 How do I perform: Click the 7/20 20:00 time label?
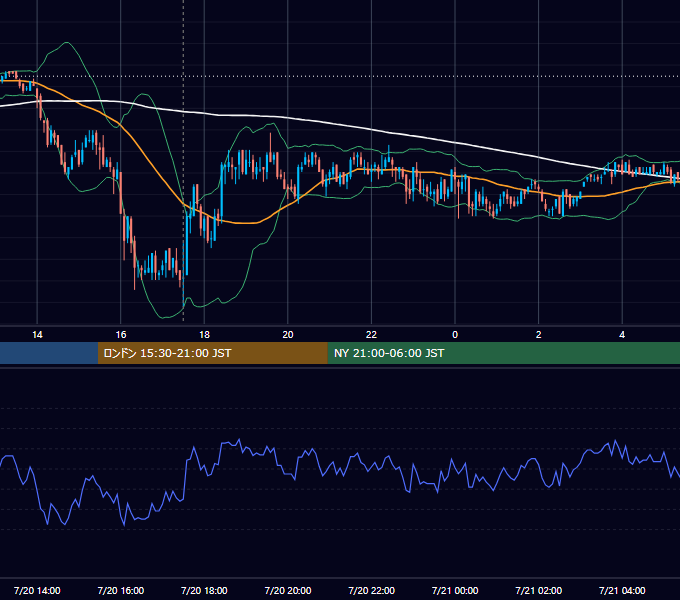click(288, 590)
